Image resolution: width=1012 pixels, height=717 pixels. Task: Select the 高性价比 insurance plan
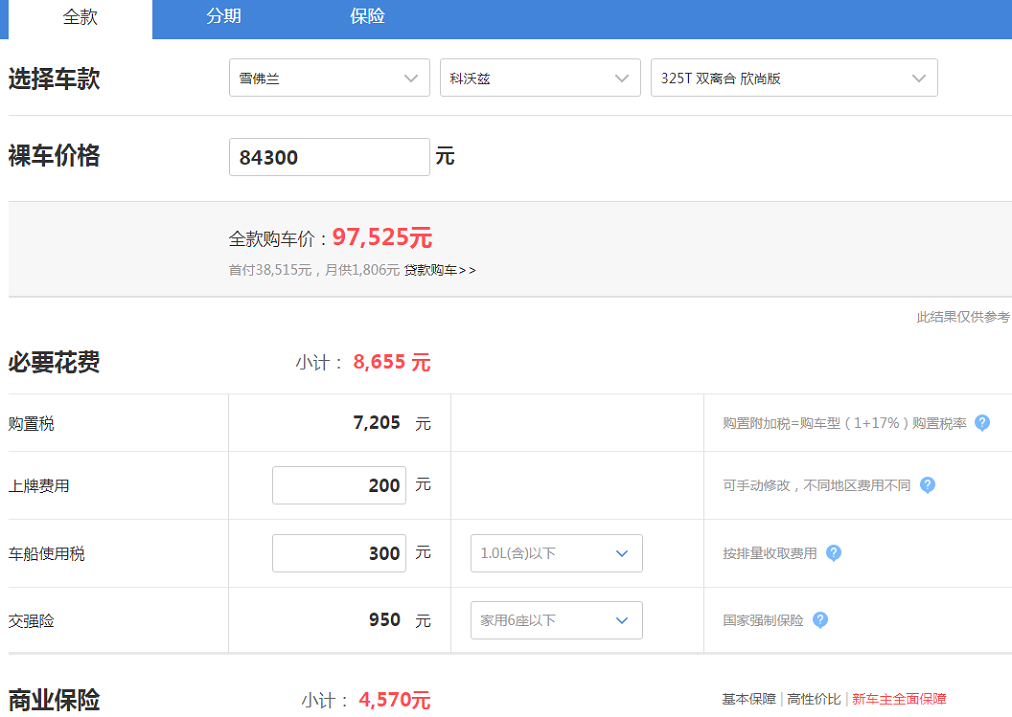[x=814, y=699]
